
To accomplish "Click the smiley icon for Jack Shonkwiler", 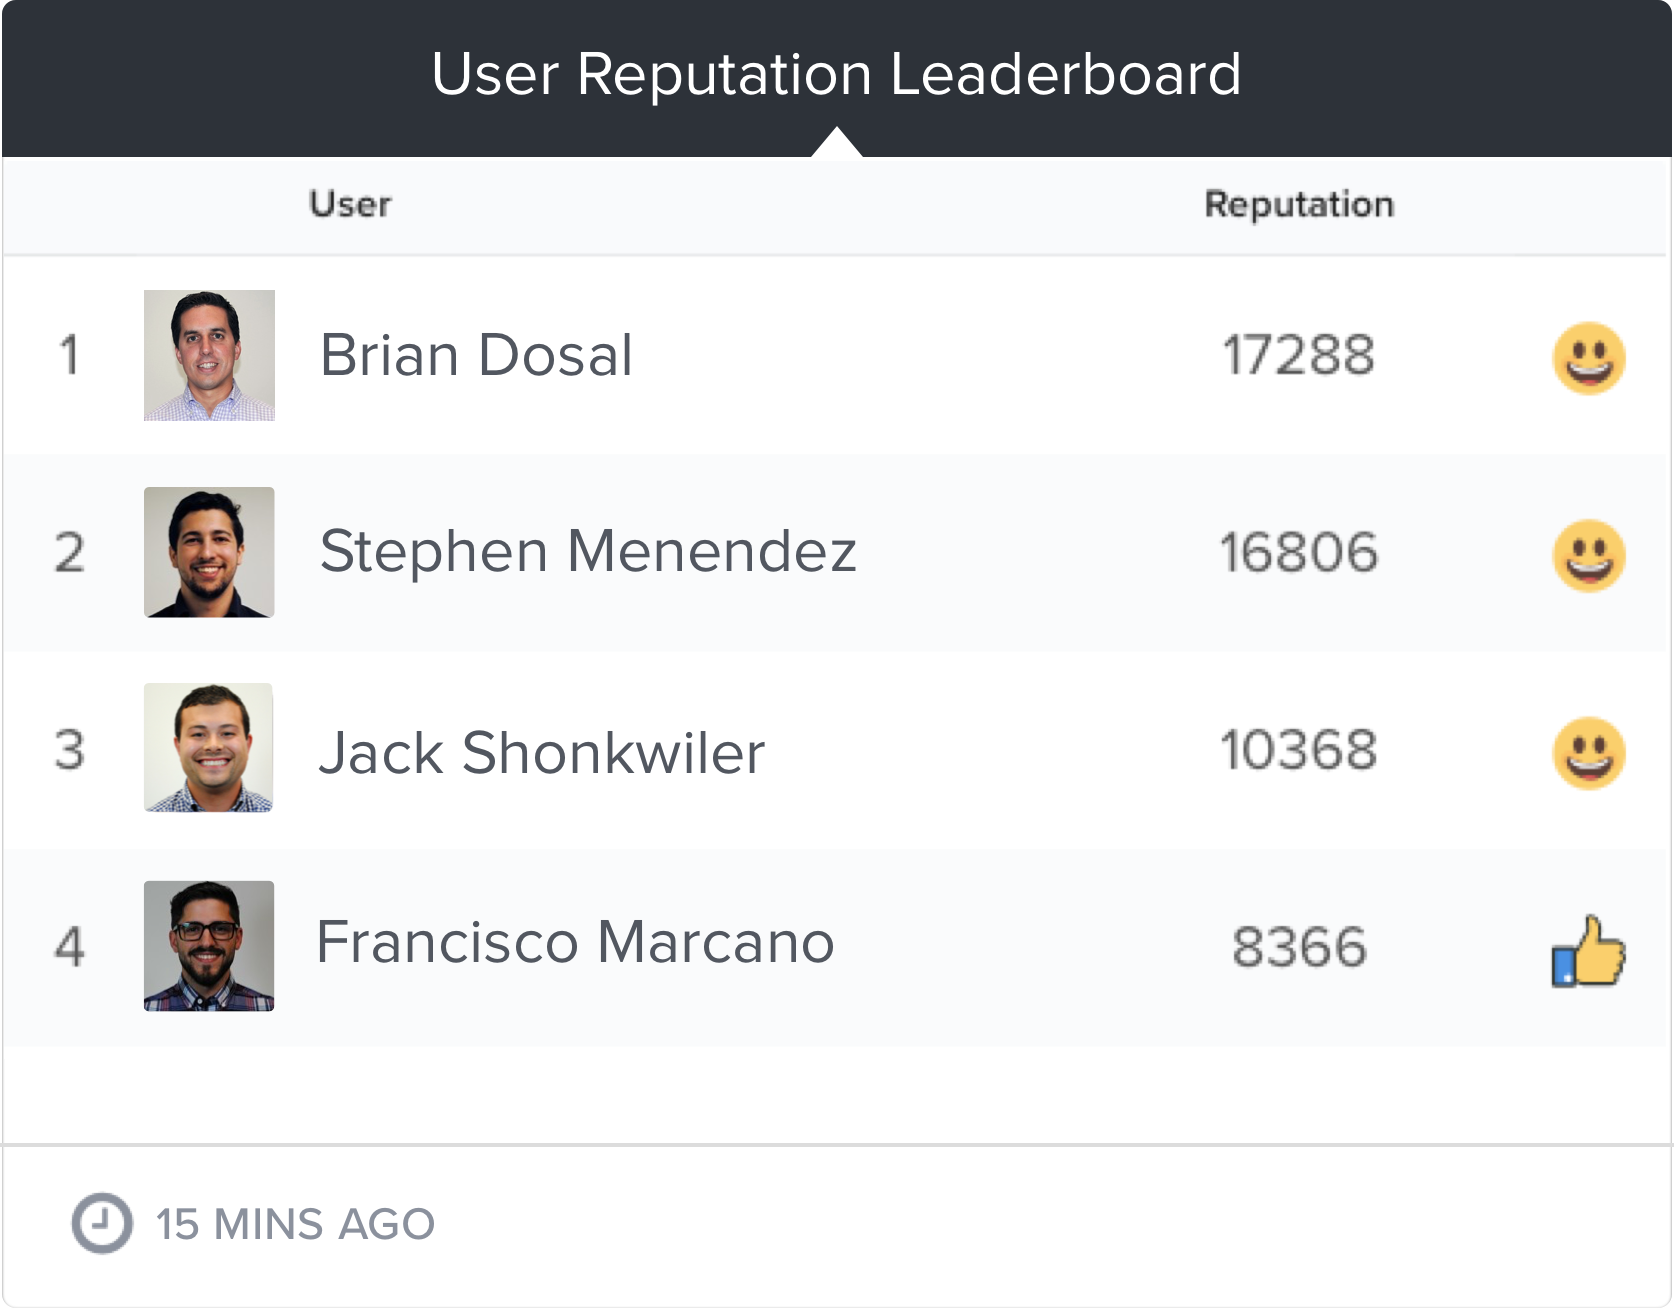I will click(1588, 752).
